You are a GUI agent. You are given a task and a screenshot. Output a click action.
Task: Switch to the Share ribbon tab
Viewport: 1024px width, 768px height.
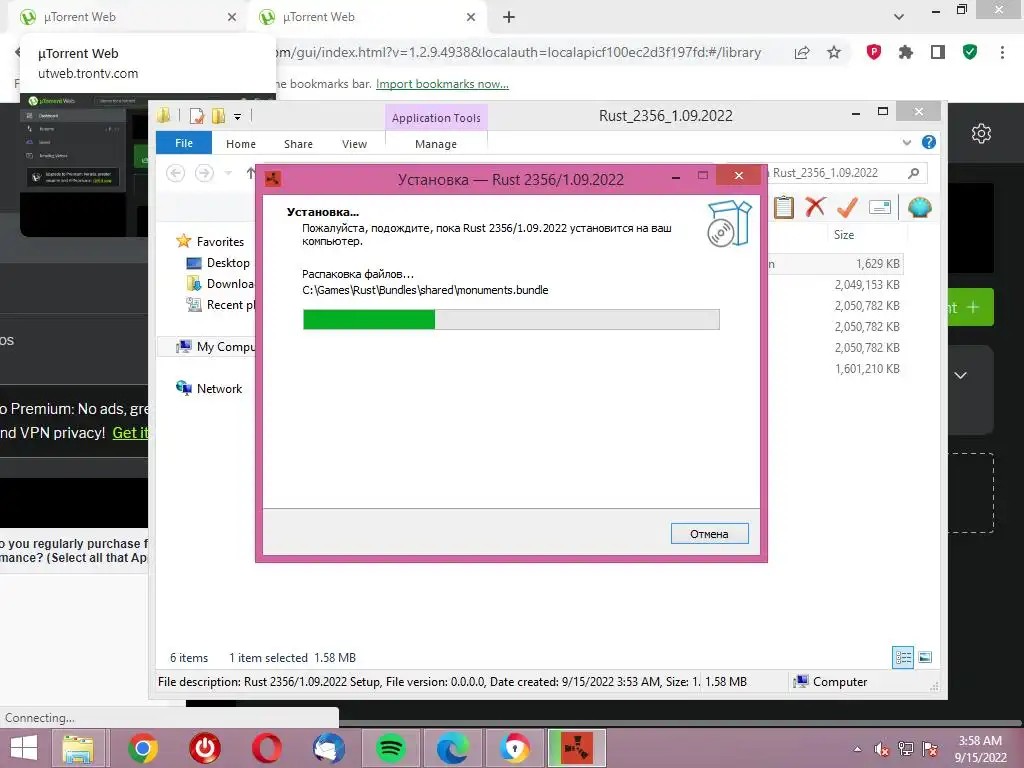pyautogui.click(x=298, y=144)
